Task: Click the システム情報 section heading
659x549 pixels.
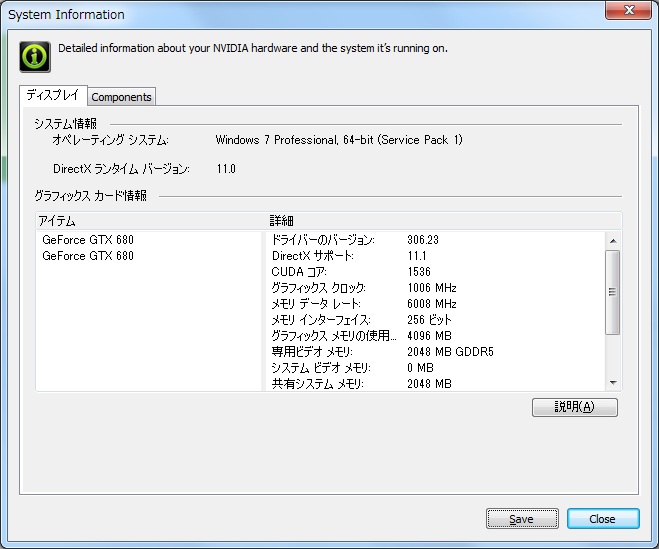Action: pos(66,124)
